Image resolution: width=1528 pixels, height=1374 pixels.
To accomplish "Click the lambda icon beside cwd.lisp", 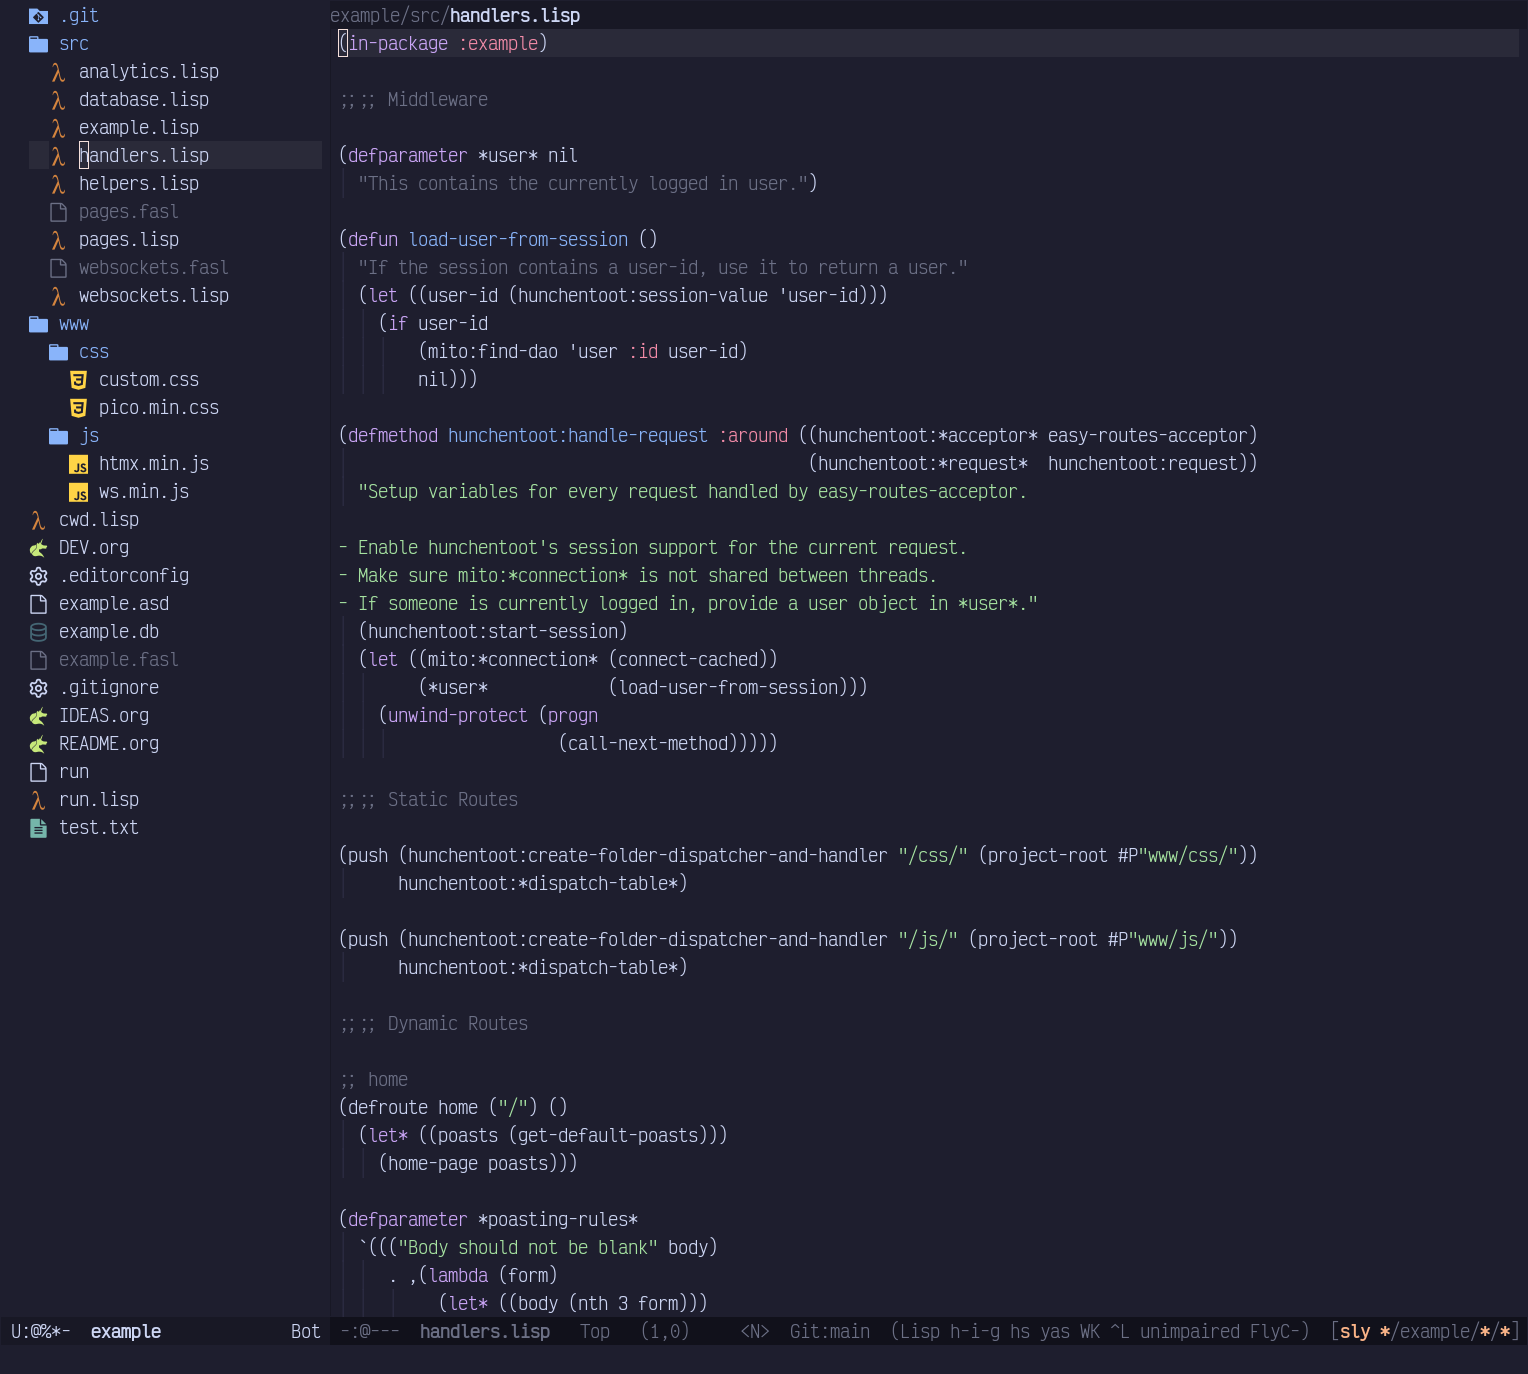I will pyautogui.click(x=38, y=520).
